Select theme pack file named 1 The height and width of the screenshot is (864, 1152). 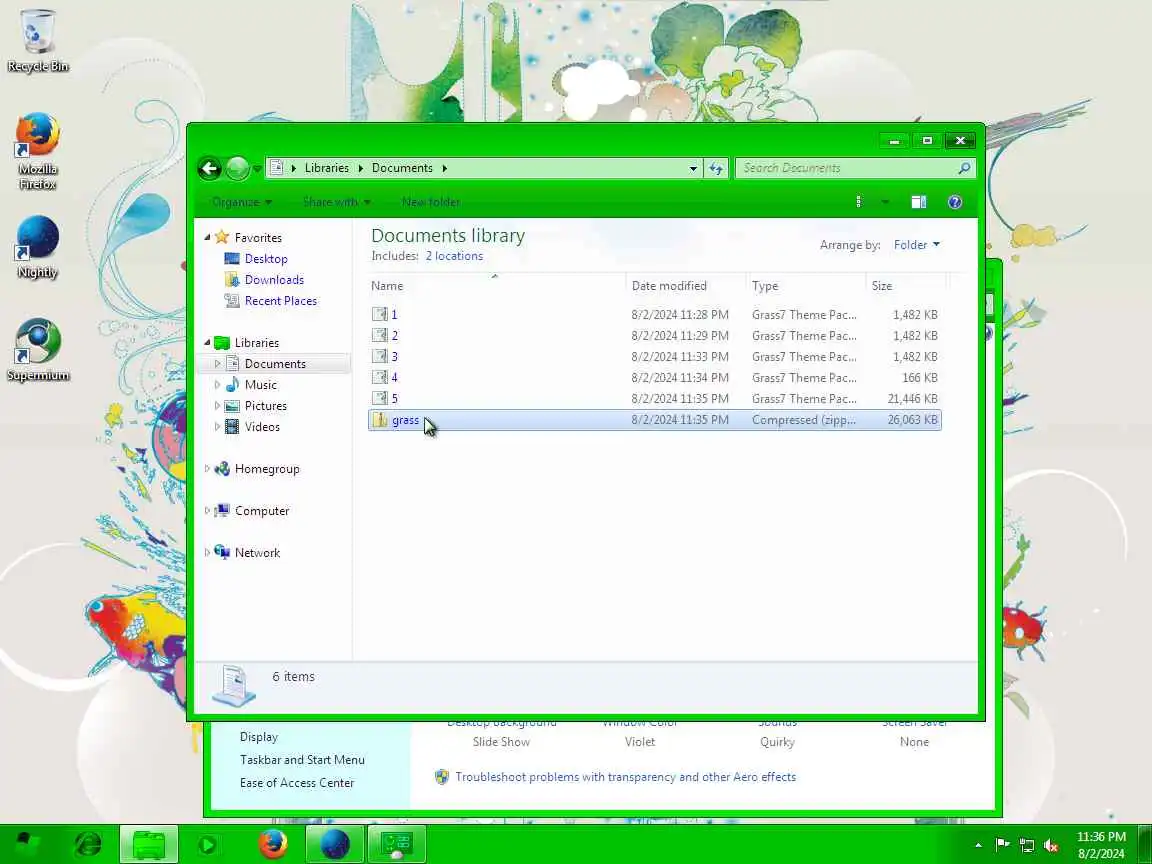point(394,314)
